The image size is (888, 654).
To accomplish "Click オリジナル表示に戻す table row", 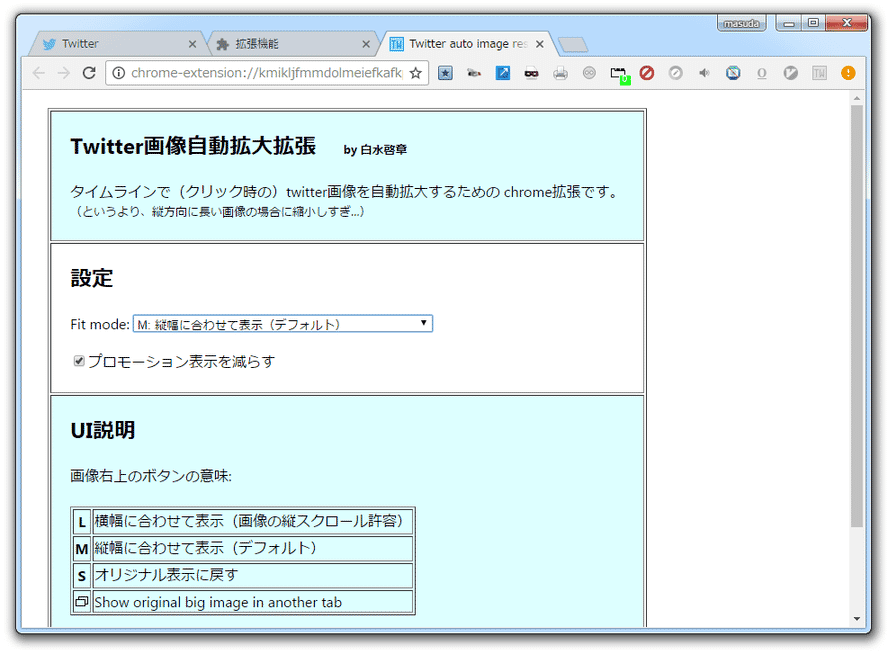I will pyautogui.click(x=253, y=576).
